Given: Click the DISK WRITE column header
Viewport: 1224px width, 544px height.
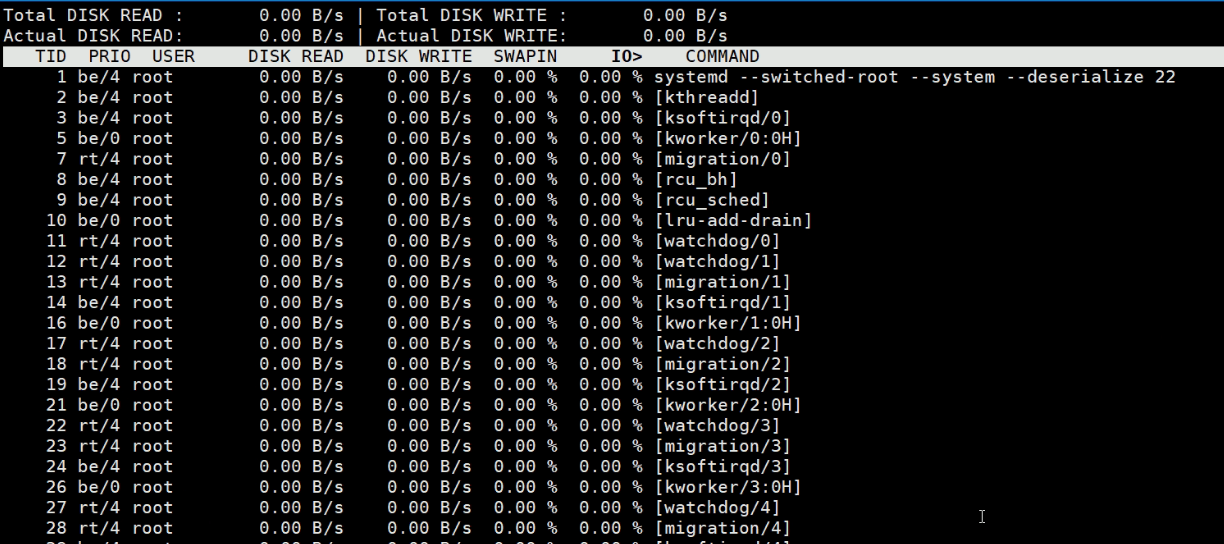Looking at the screenshot, I should (418, 57).
